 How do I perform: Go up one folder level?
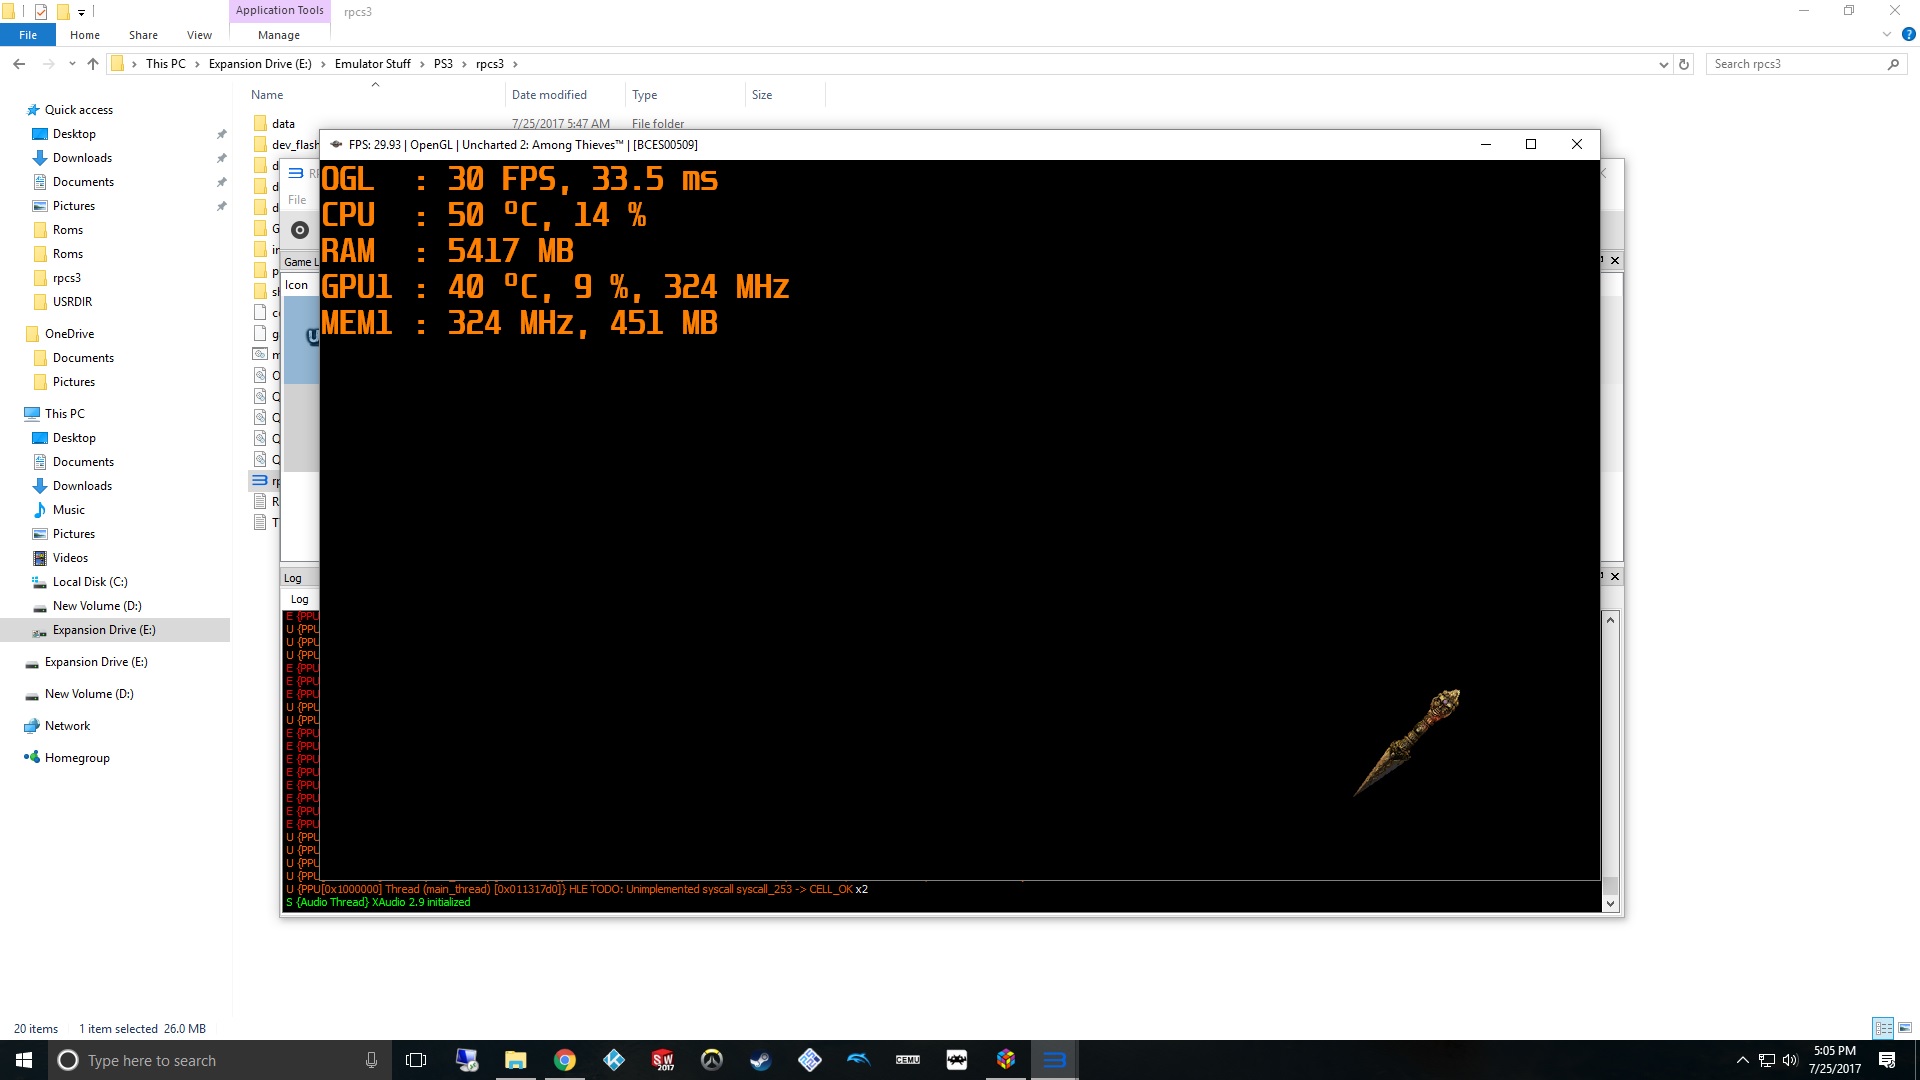tap(93, 64)
